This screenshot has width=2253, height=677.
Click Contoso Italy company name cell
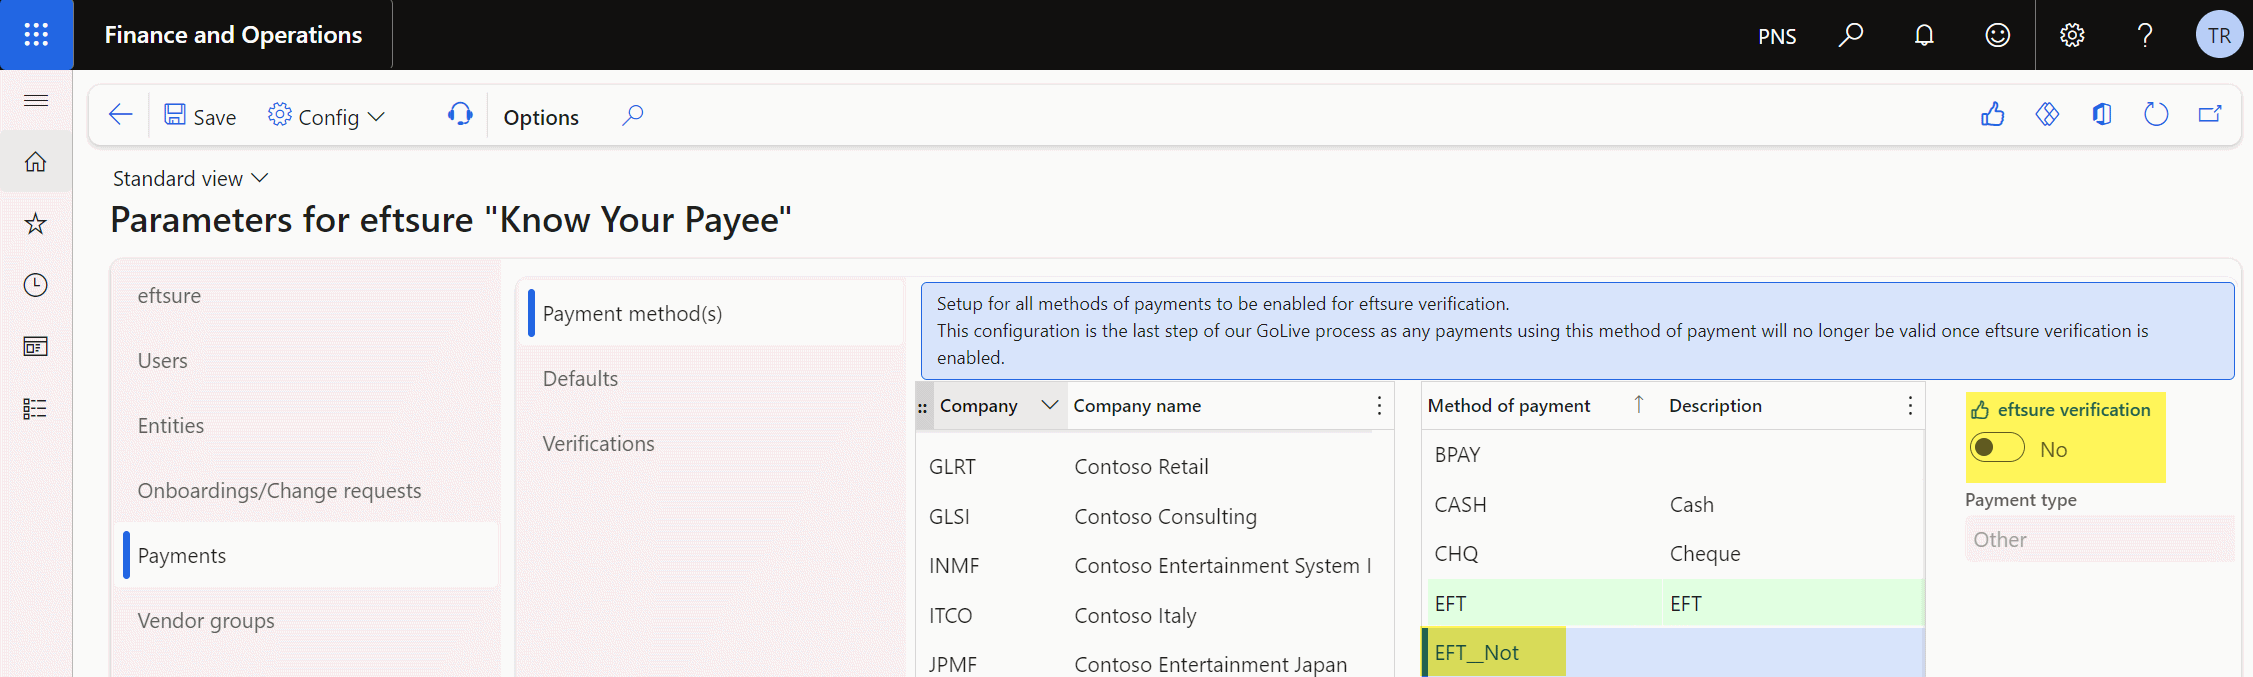(x=1135, y=616)
